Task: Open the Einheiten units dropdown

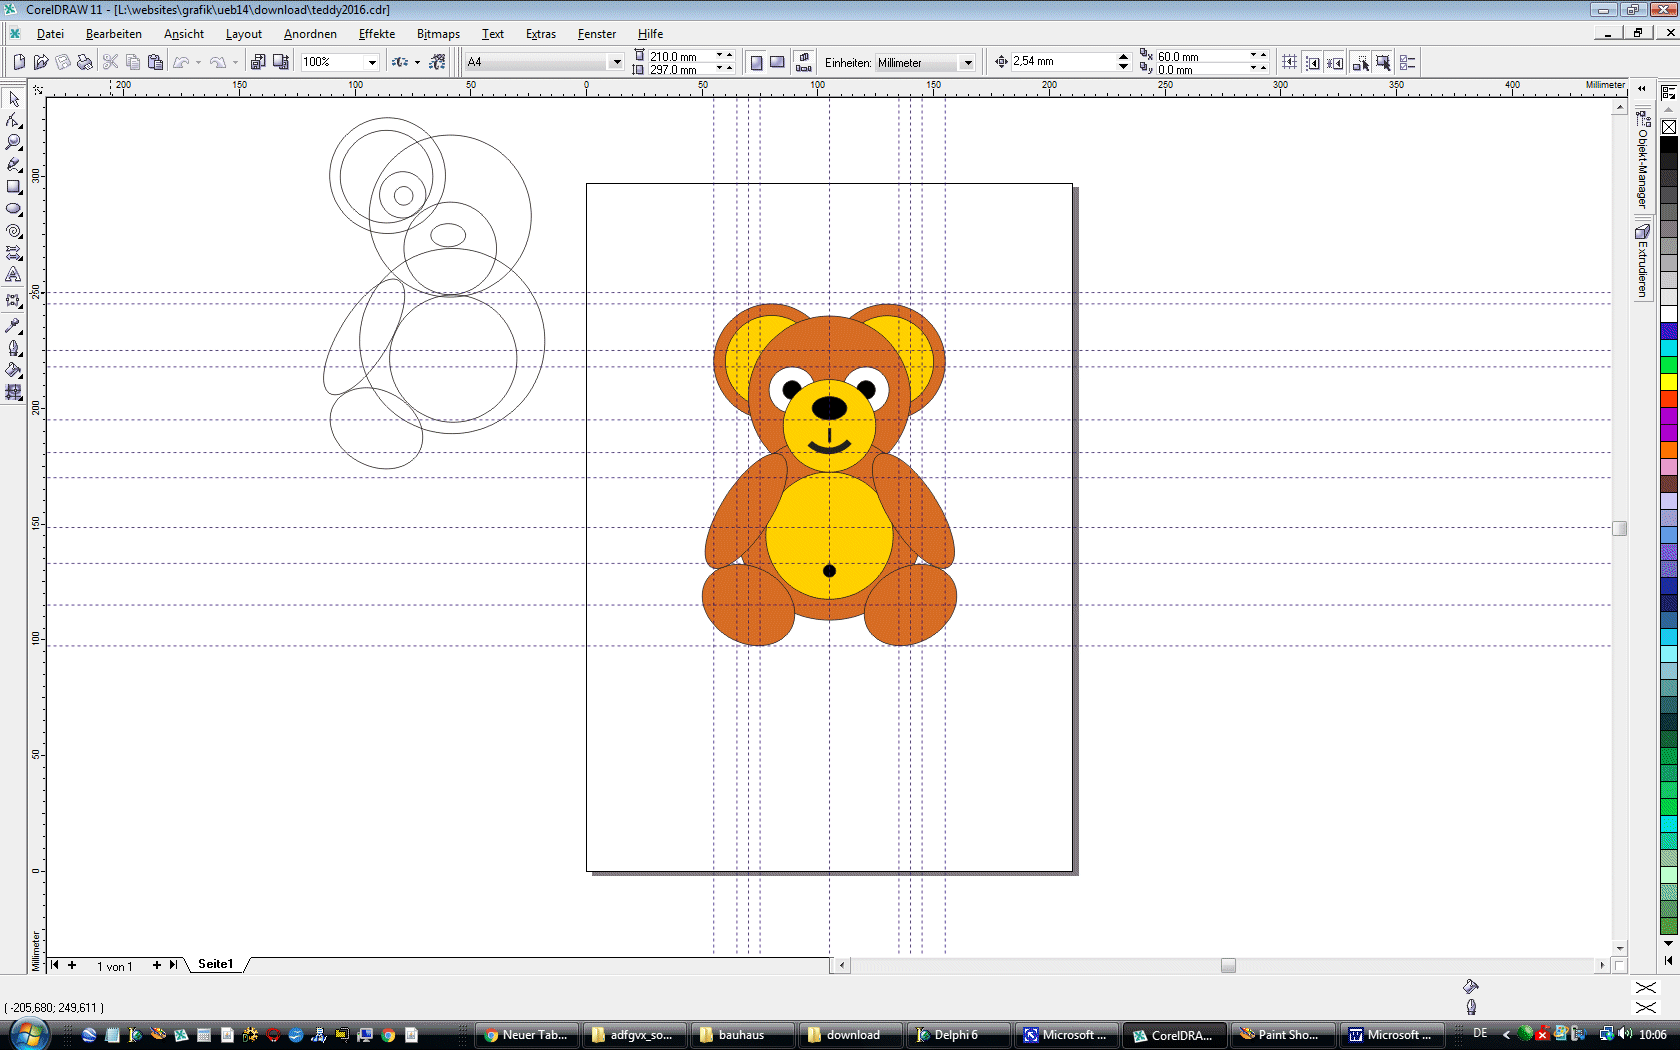Action: pyautogui.click(x=967, y=63)
